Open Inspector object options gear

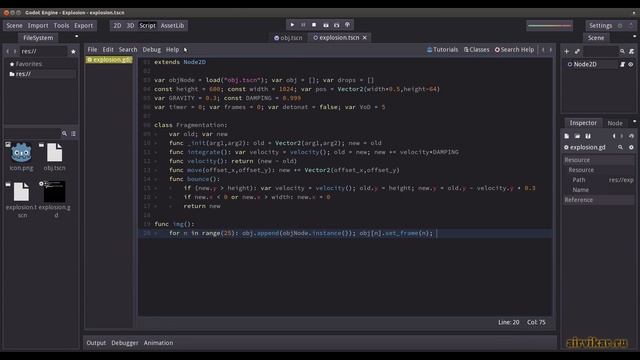[631, 147]
